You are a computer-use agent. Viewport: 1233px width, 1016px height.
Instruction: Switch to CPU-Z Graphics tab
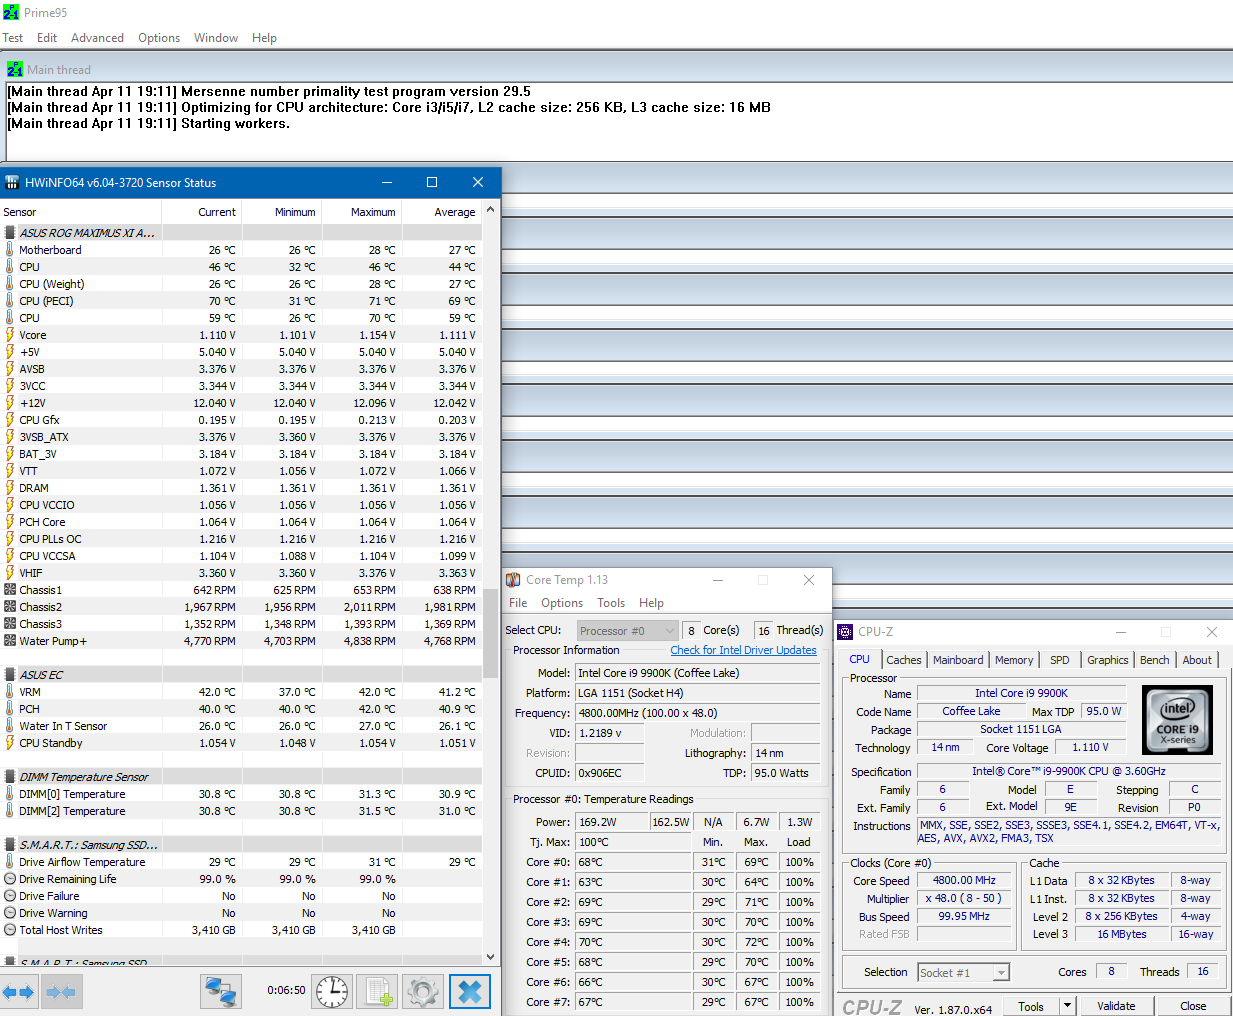tap(1108, 660)
